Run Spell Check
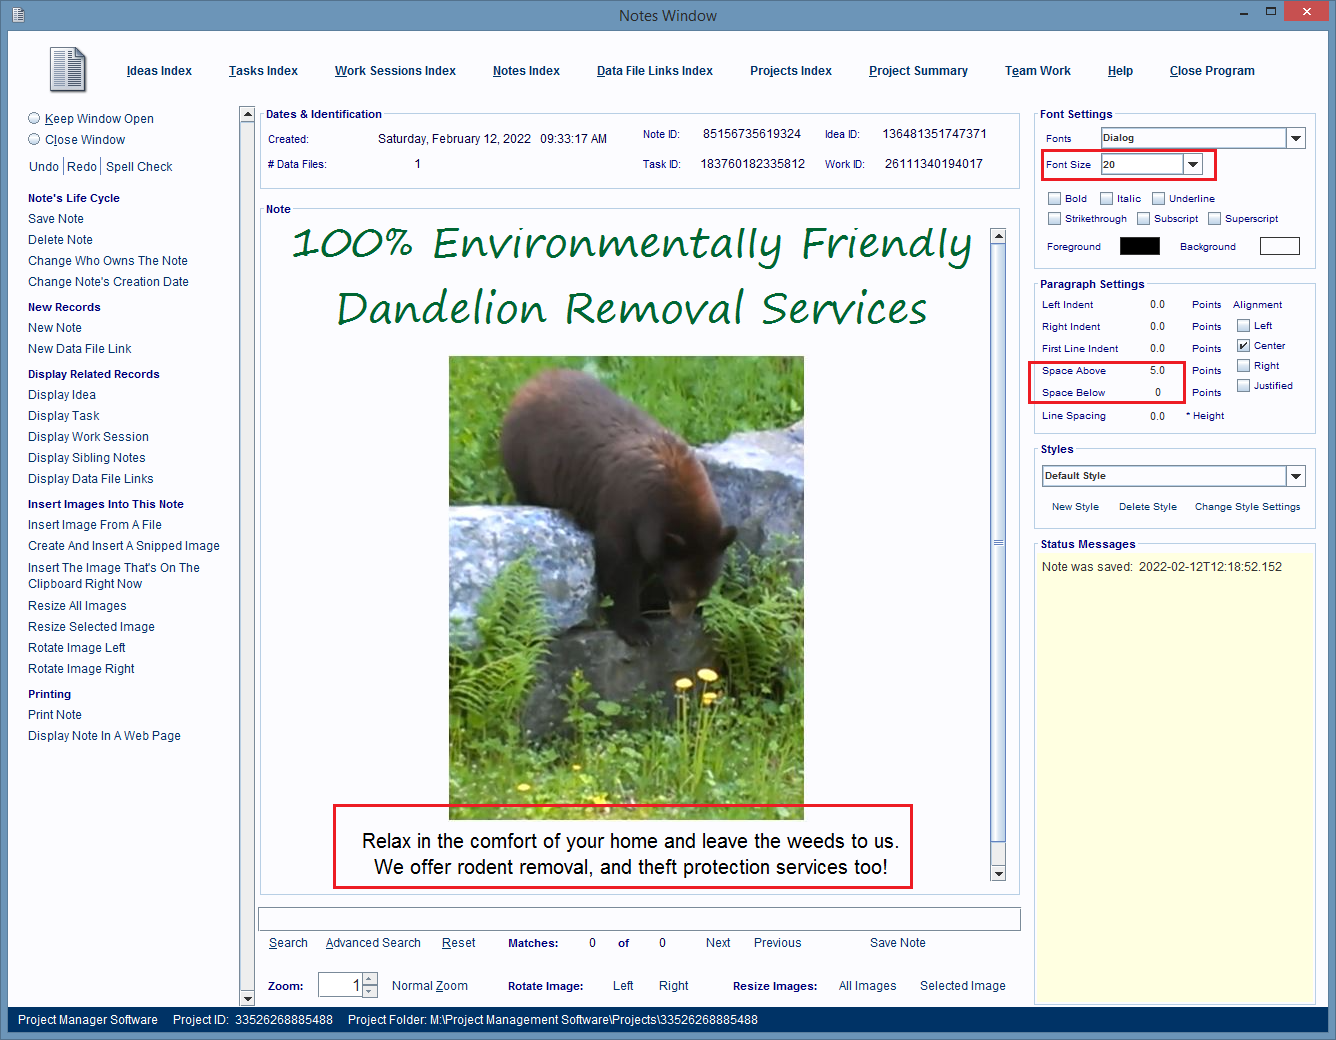 [139, 167]
